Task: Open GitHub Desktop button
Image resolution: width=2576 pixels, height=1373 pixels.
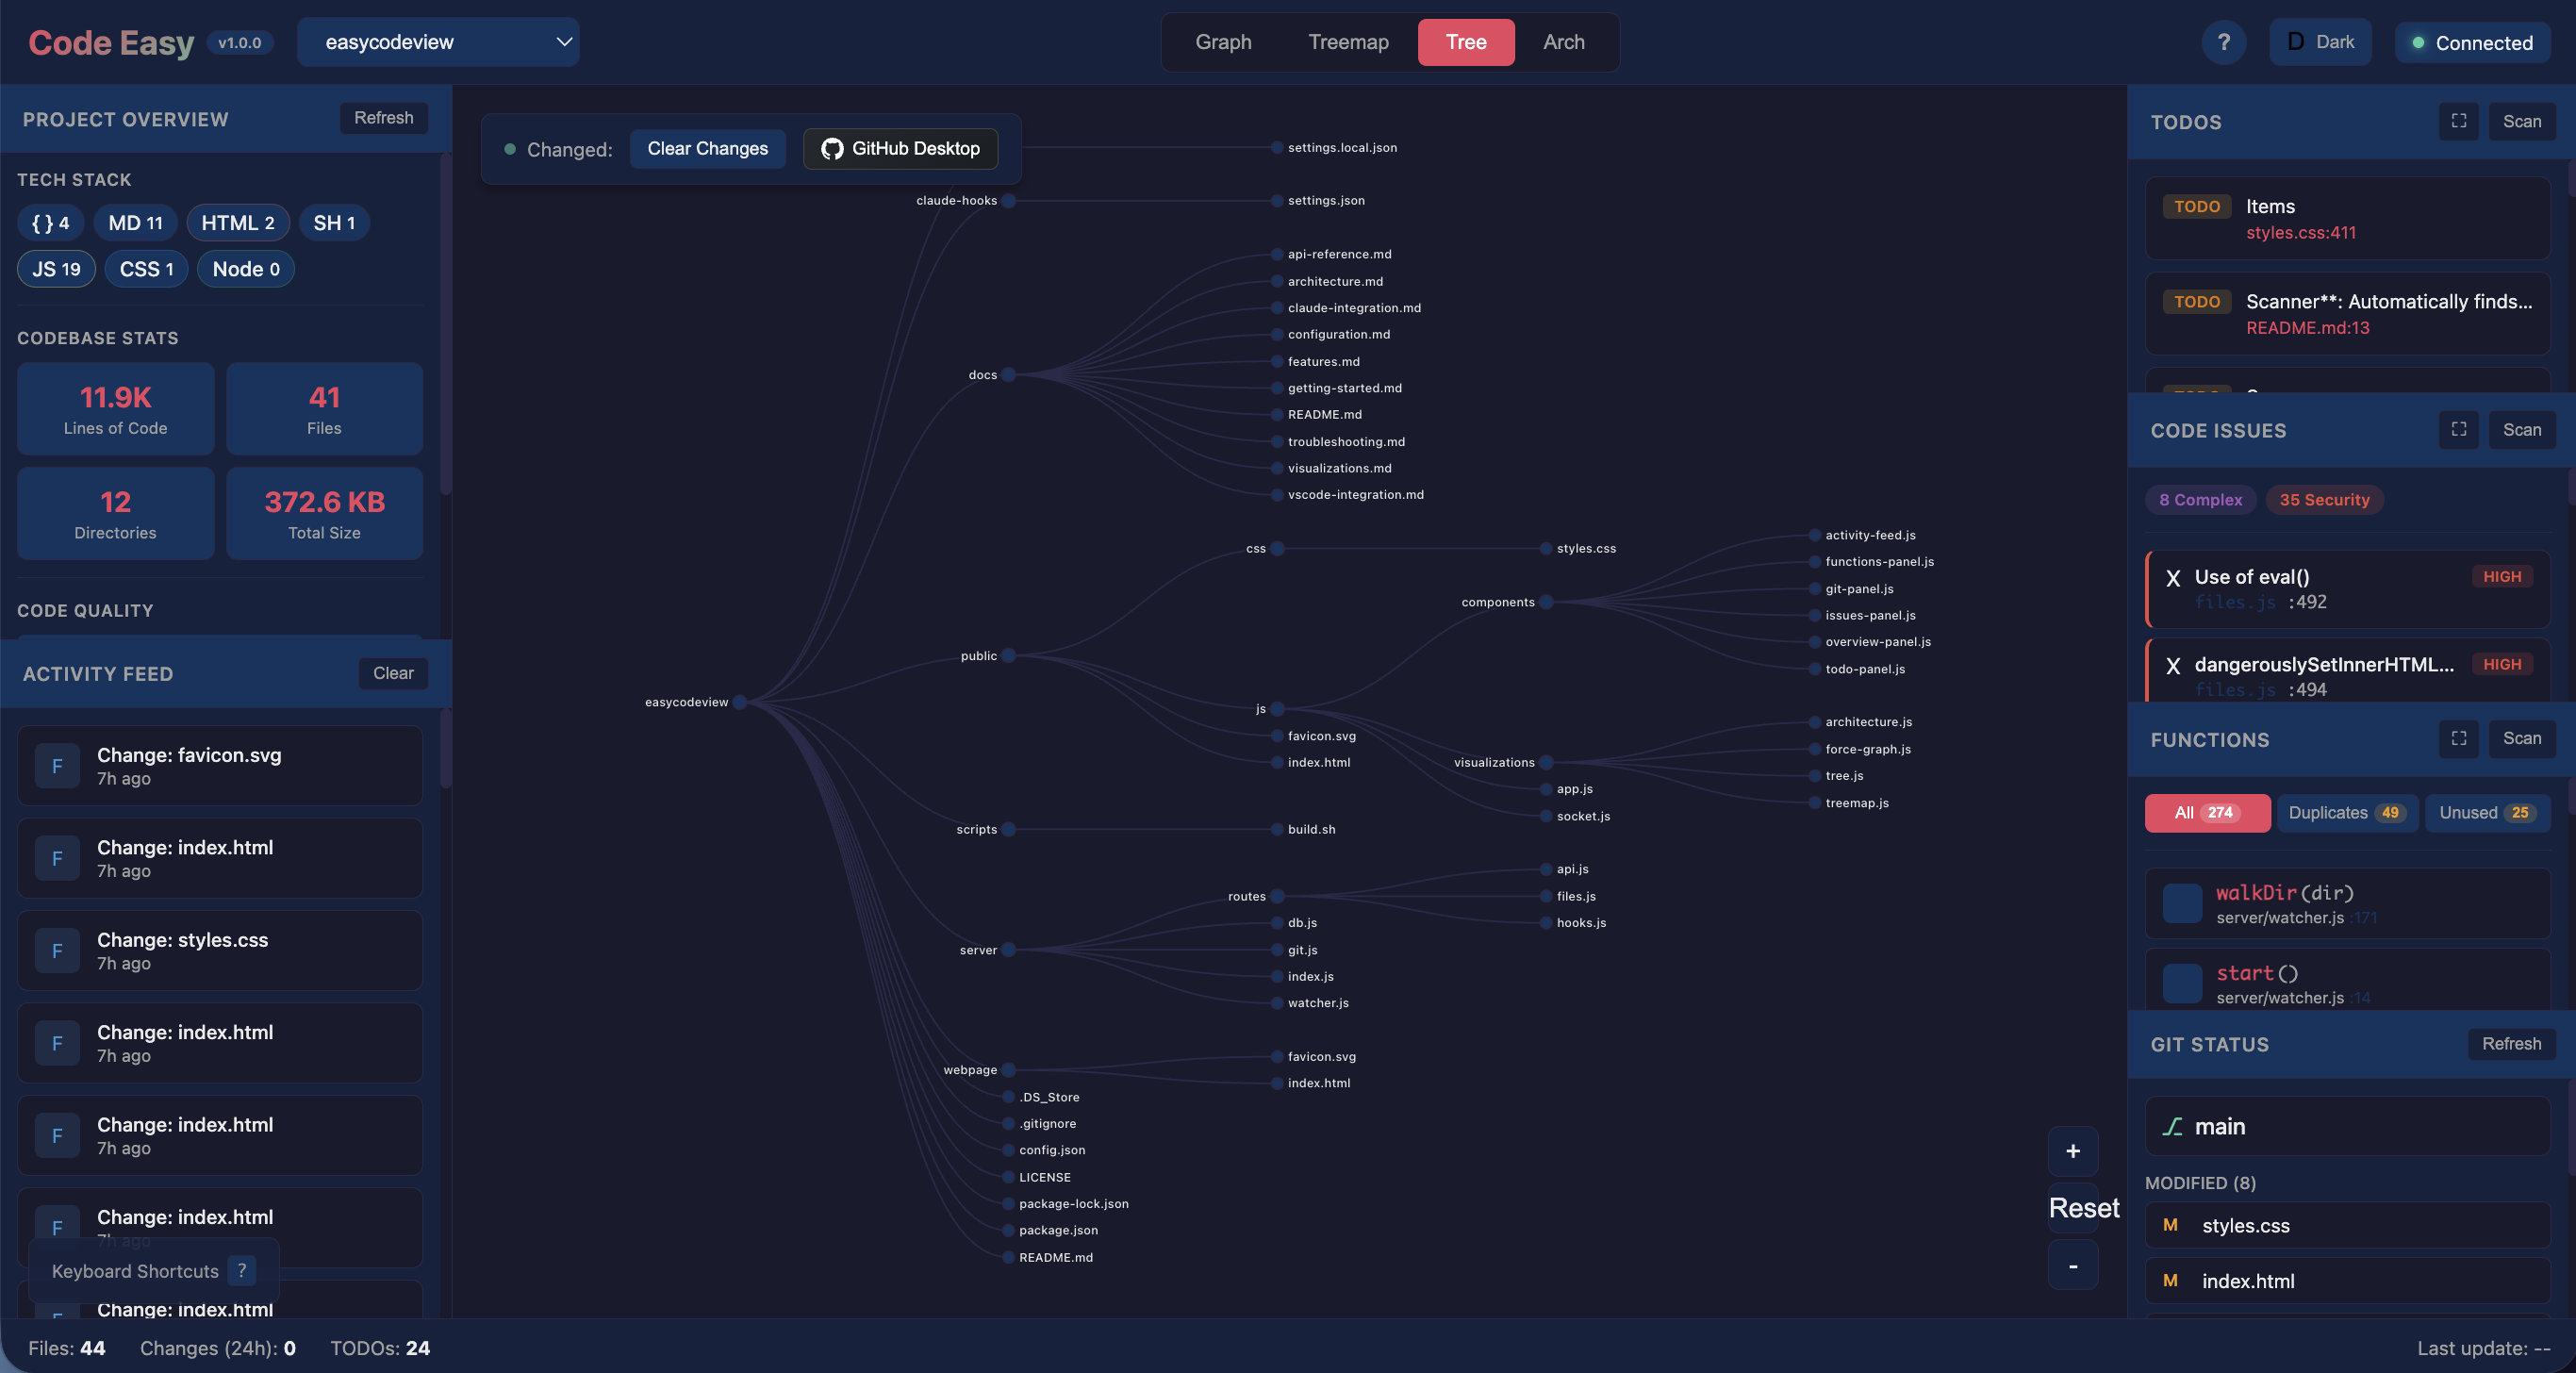Action: pyautogui.click(x=900, y=149)
